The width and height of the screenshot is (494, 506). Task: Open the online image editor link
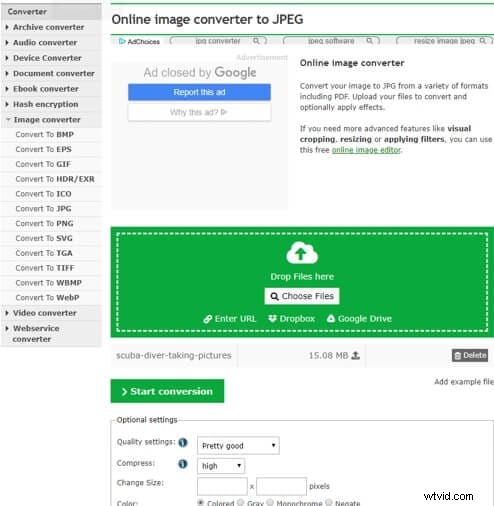pos(366,150)
